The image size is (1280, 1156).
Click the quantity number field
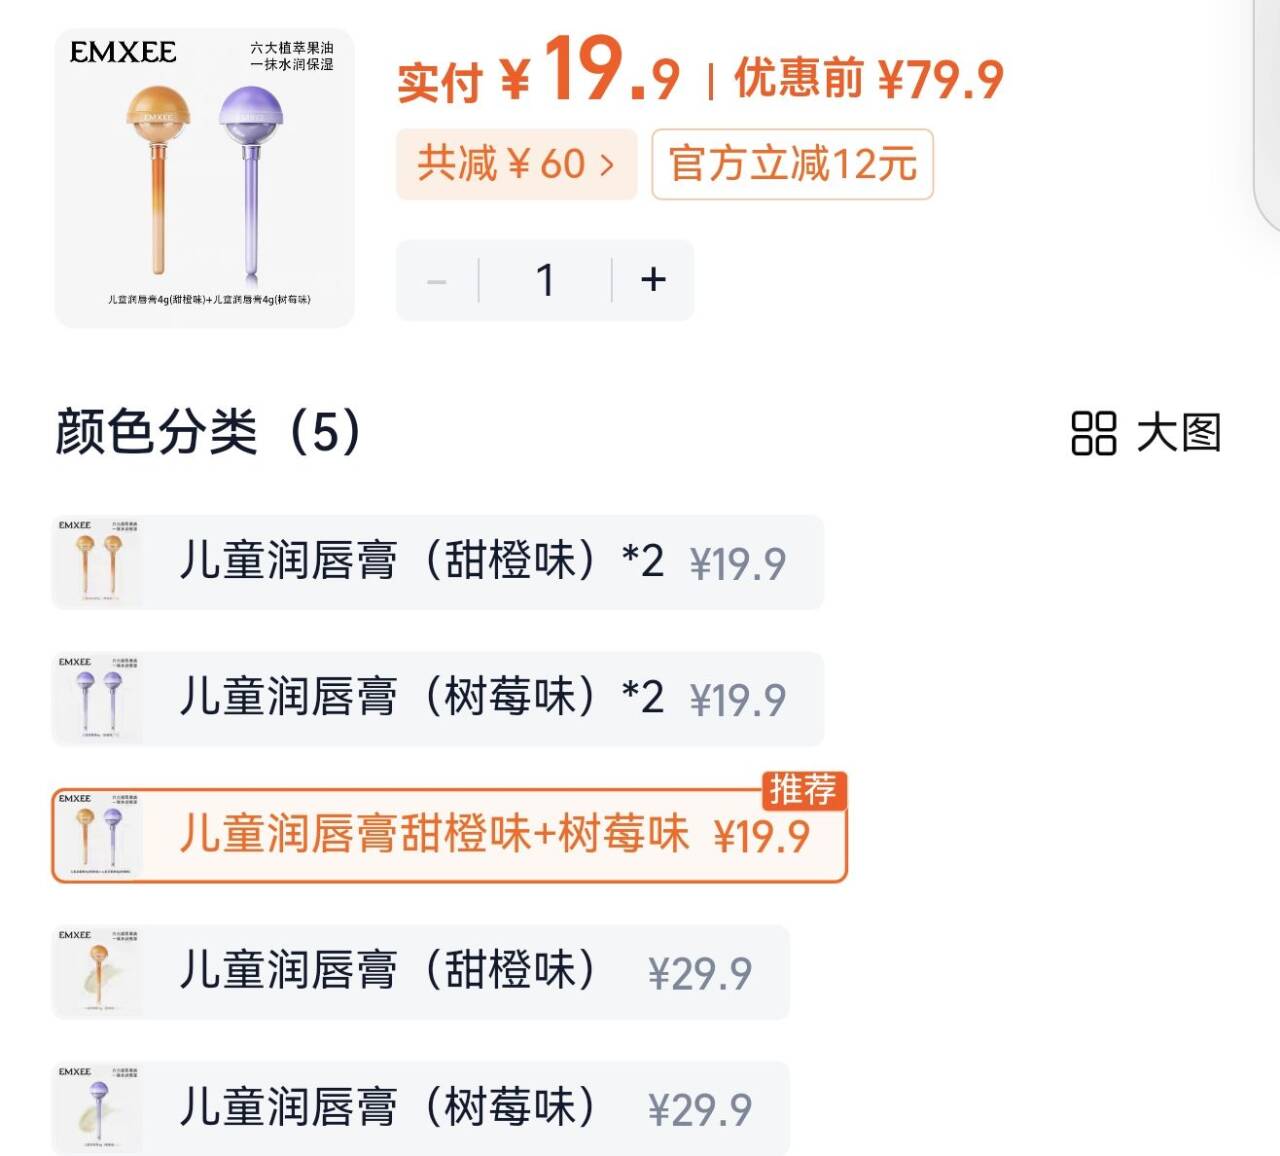[545, 280]
